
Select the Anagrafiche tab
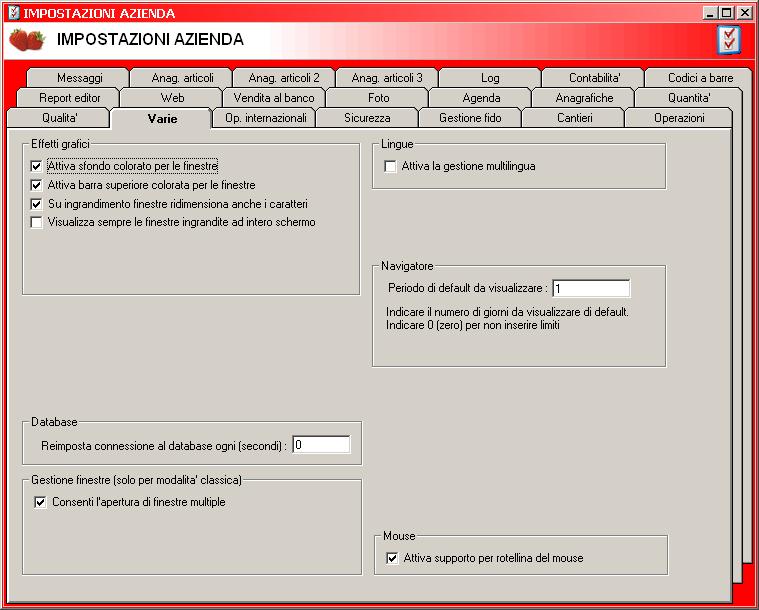(x=583, y=98)
